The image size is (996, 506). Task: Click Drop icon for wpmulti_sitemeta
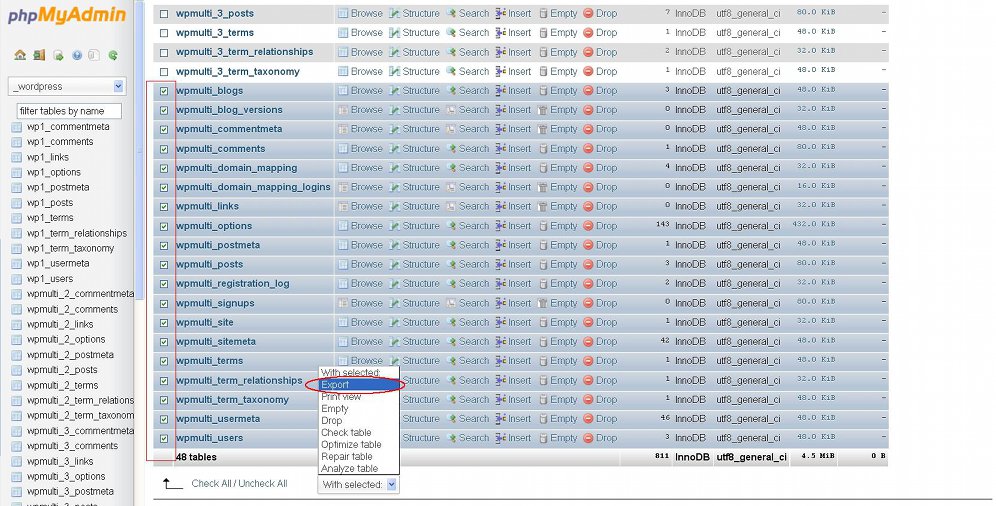[x=588, y=342]
